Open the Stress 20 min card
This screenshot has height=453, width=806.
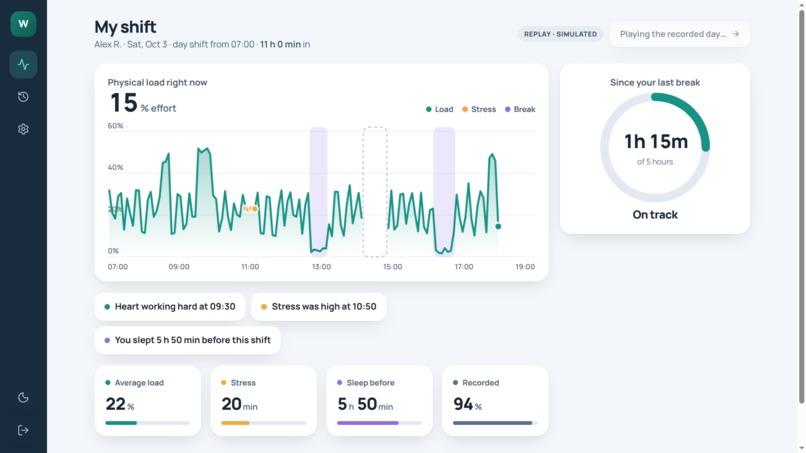coord(263,401)
